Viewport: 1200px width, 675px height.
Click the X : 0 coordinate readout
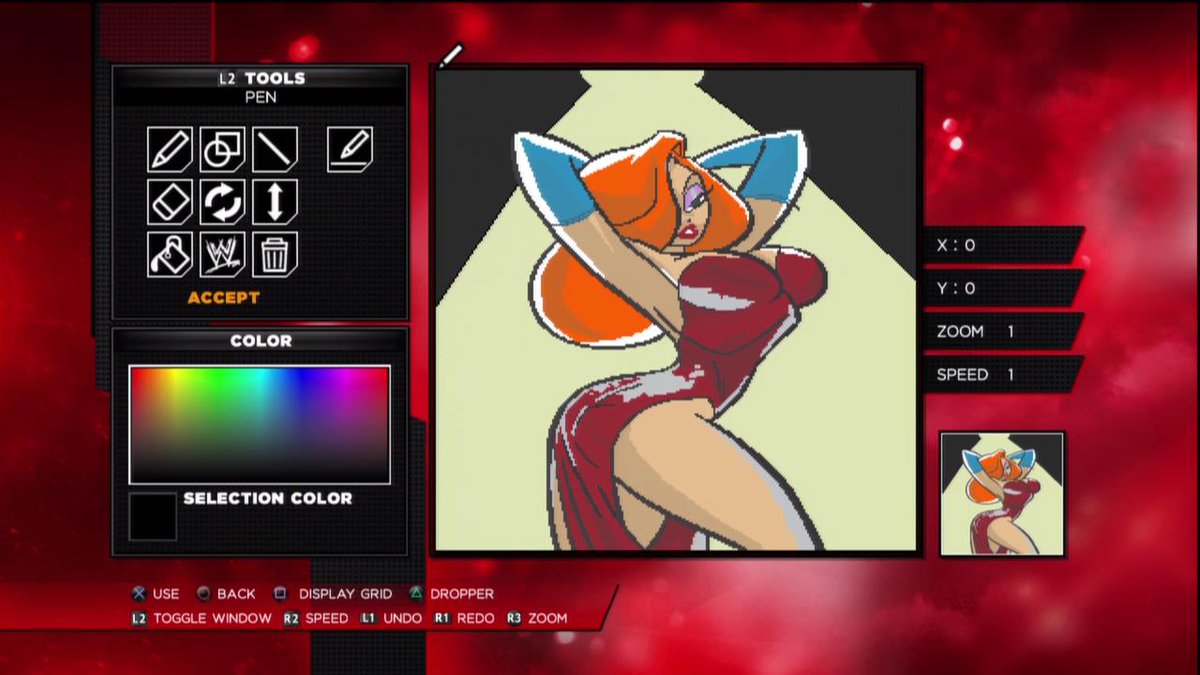click(x=1003, y=245)
